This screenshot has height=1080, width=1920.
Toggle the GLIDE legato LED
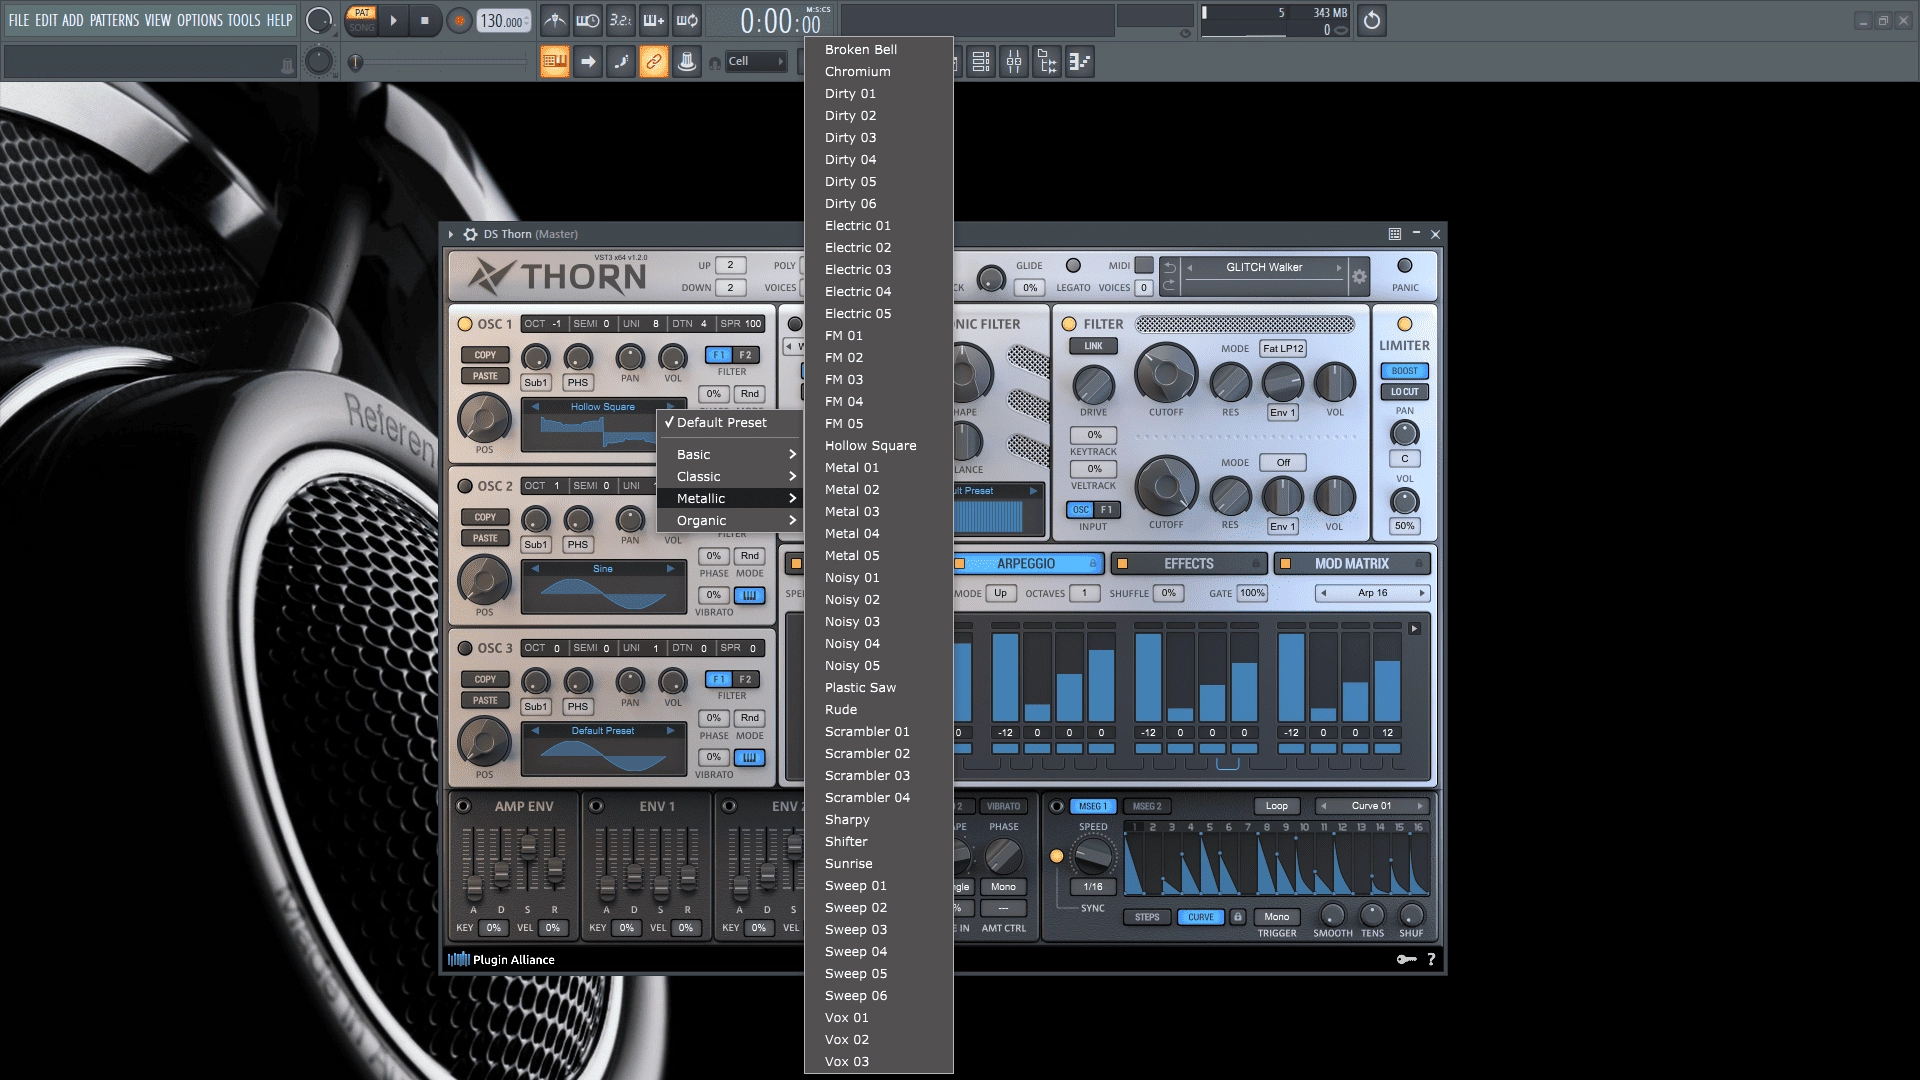point(1073,266)
